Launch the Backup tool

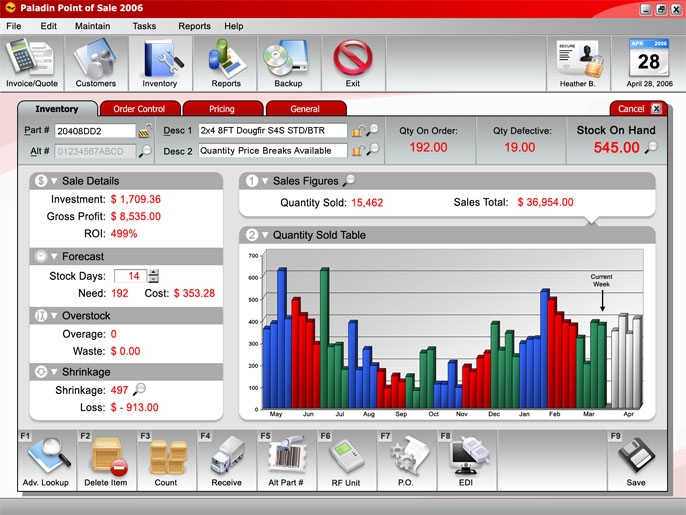click(x=289, y=63)
